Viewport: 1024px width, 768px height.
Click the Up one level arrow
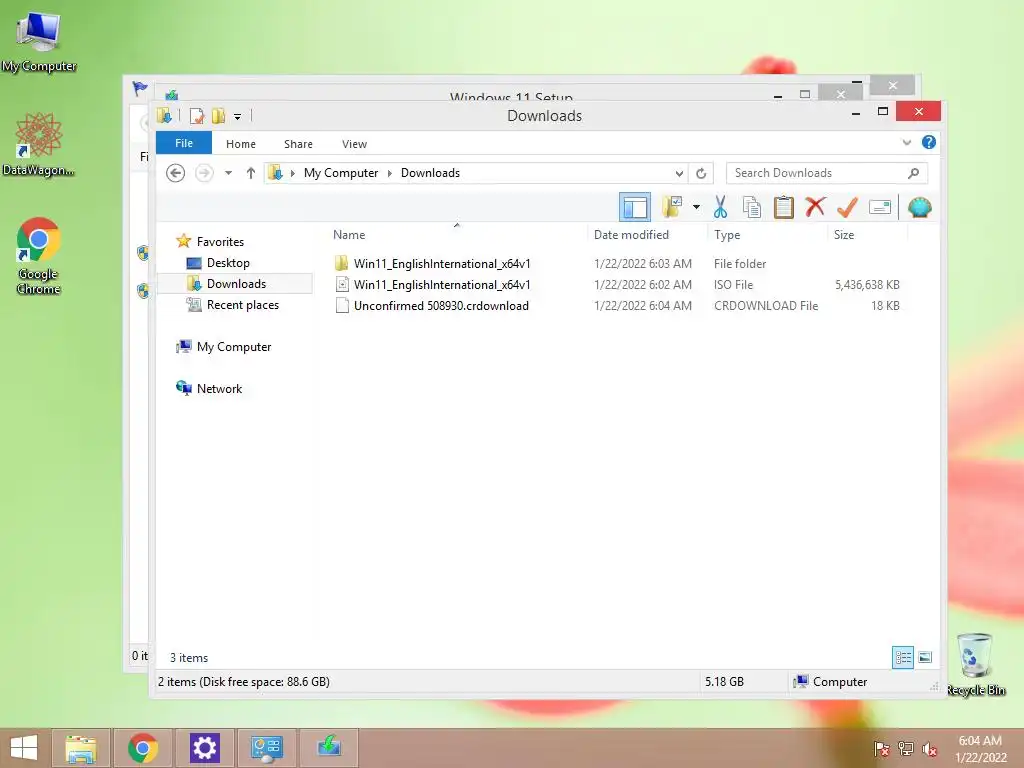(x=250, y=173)
